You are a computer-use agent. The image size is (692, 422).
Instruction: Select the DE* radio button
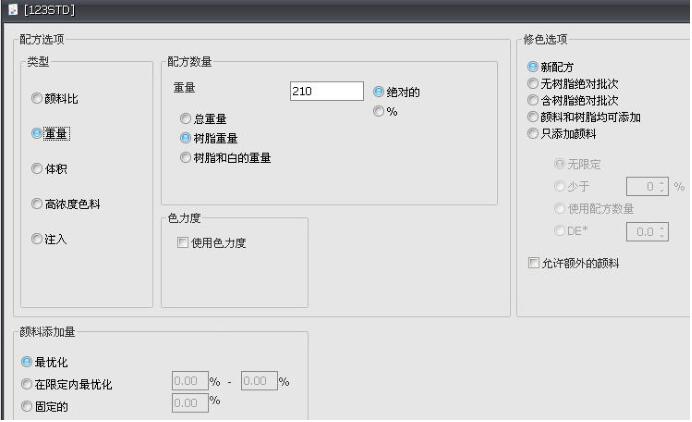coord(559,230)
